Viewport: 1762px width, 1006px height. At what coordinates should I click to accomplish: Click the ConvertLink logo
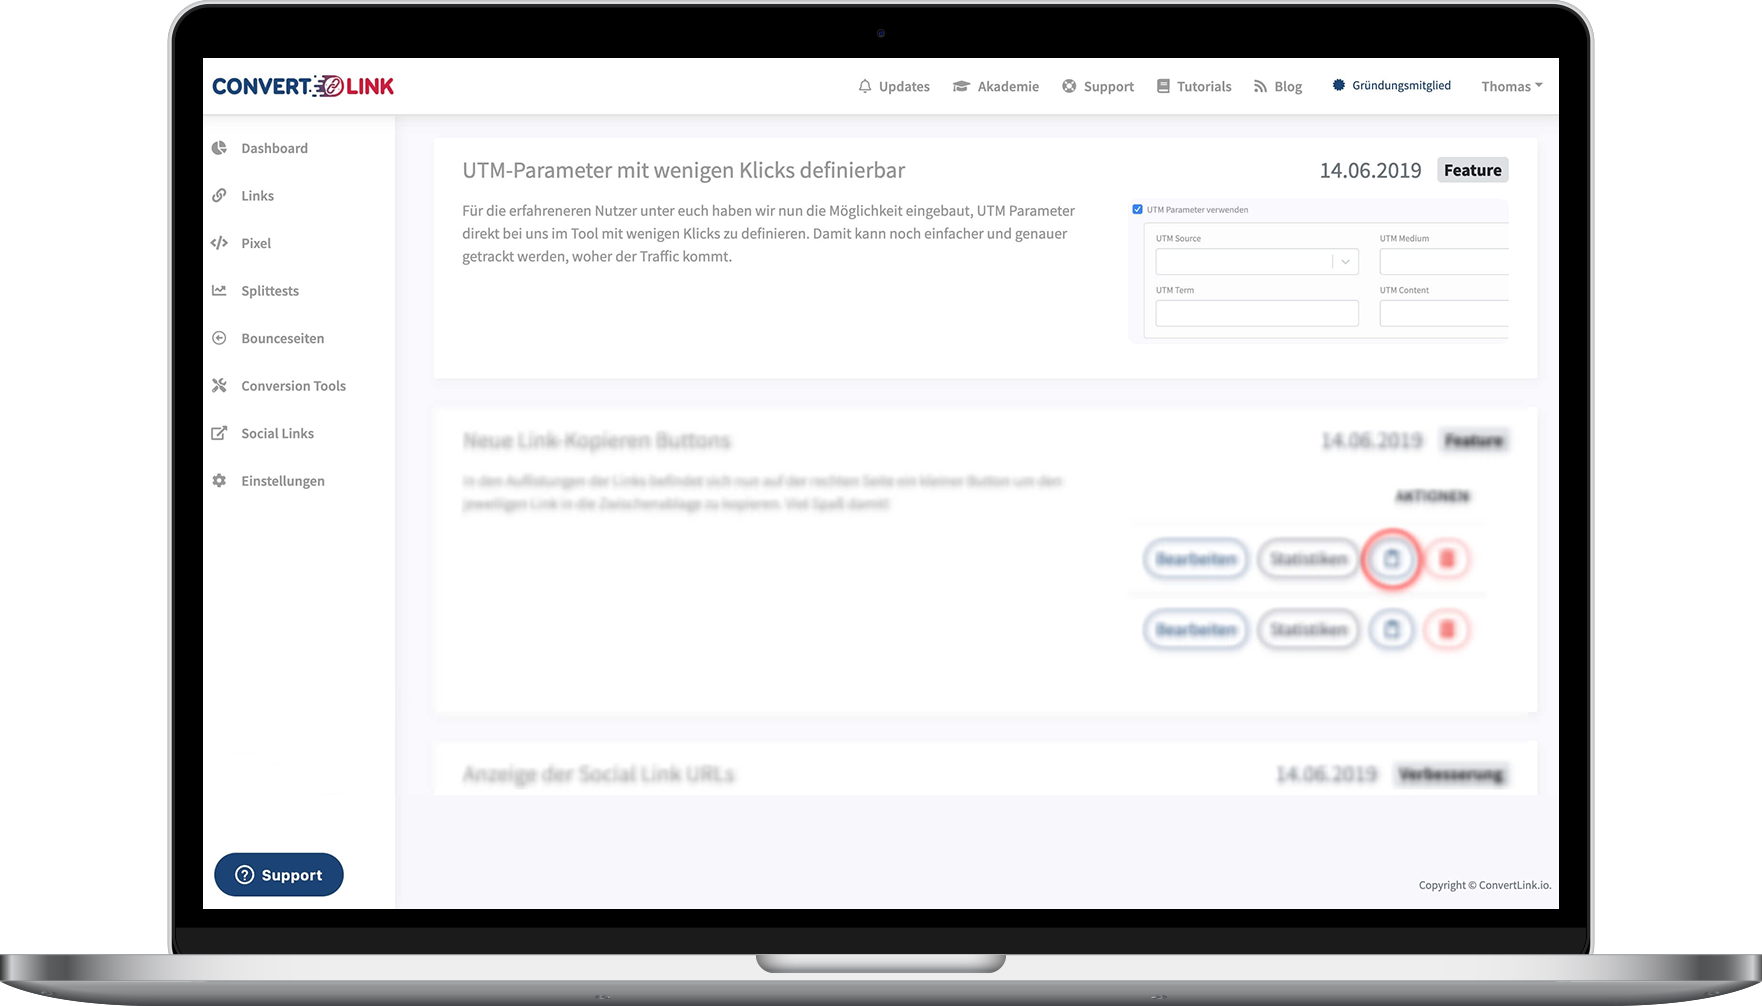click(x=303, y=86)
